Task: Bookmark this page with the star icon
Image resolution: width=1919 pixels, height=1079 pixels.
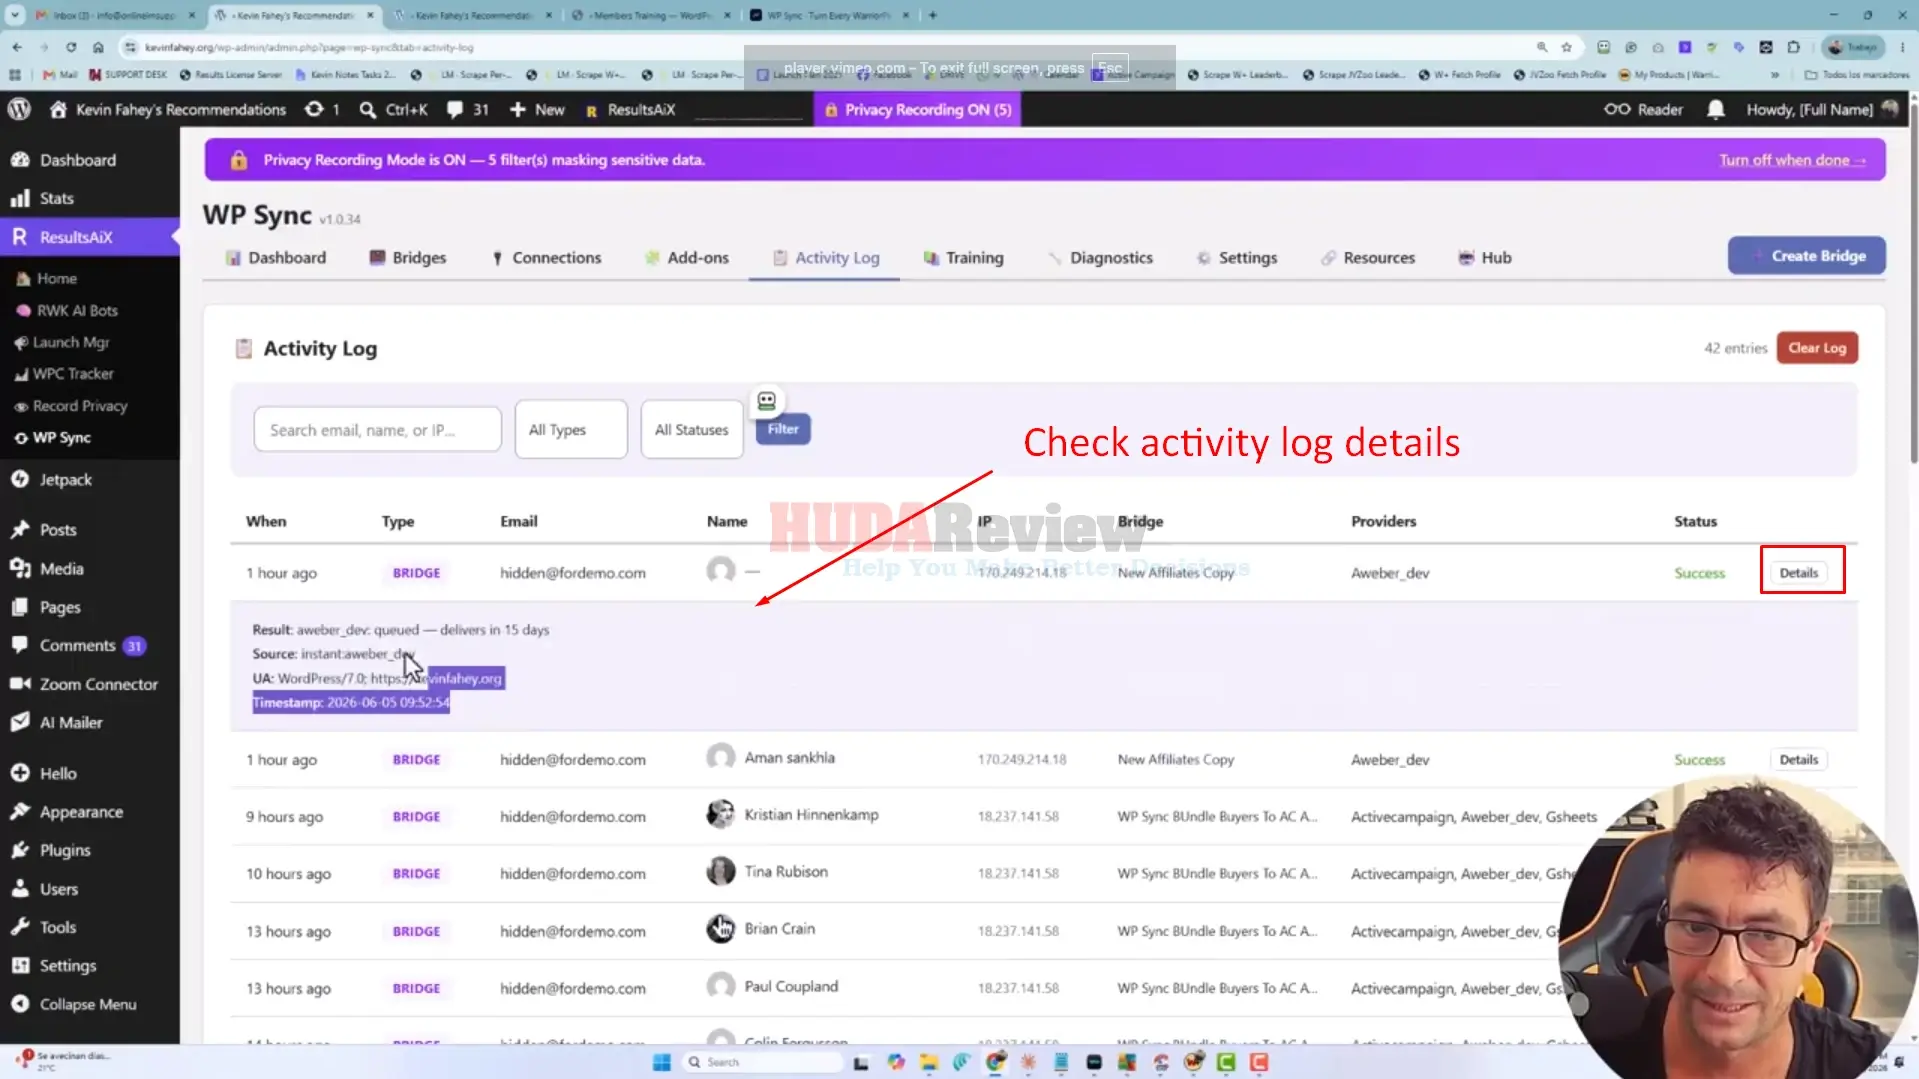Action: coord(1567,47)
